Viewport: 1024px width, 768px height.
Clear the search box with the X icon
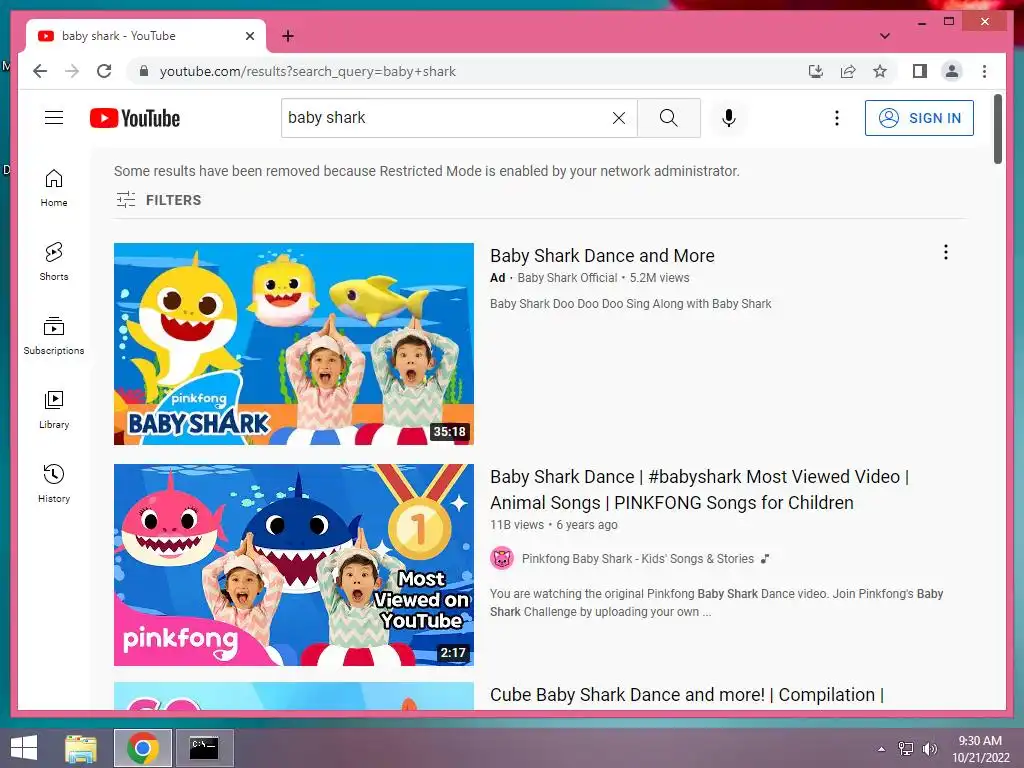618,118
